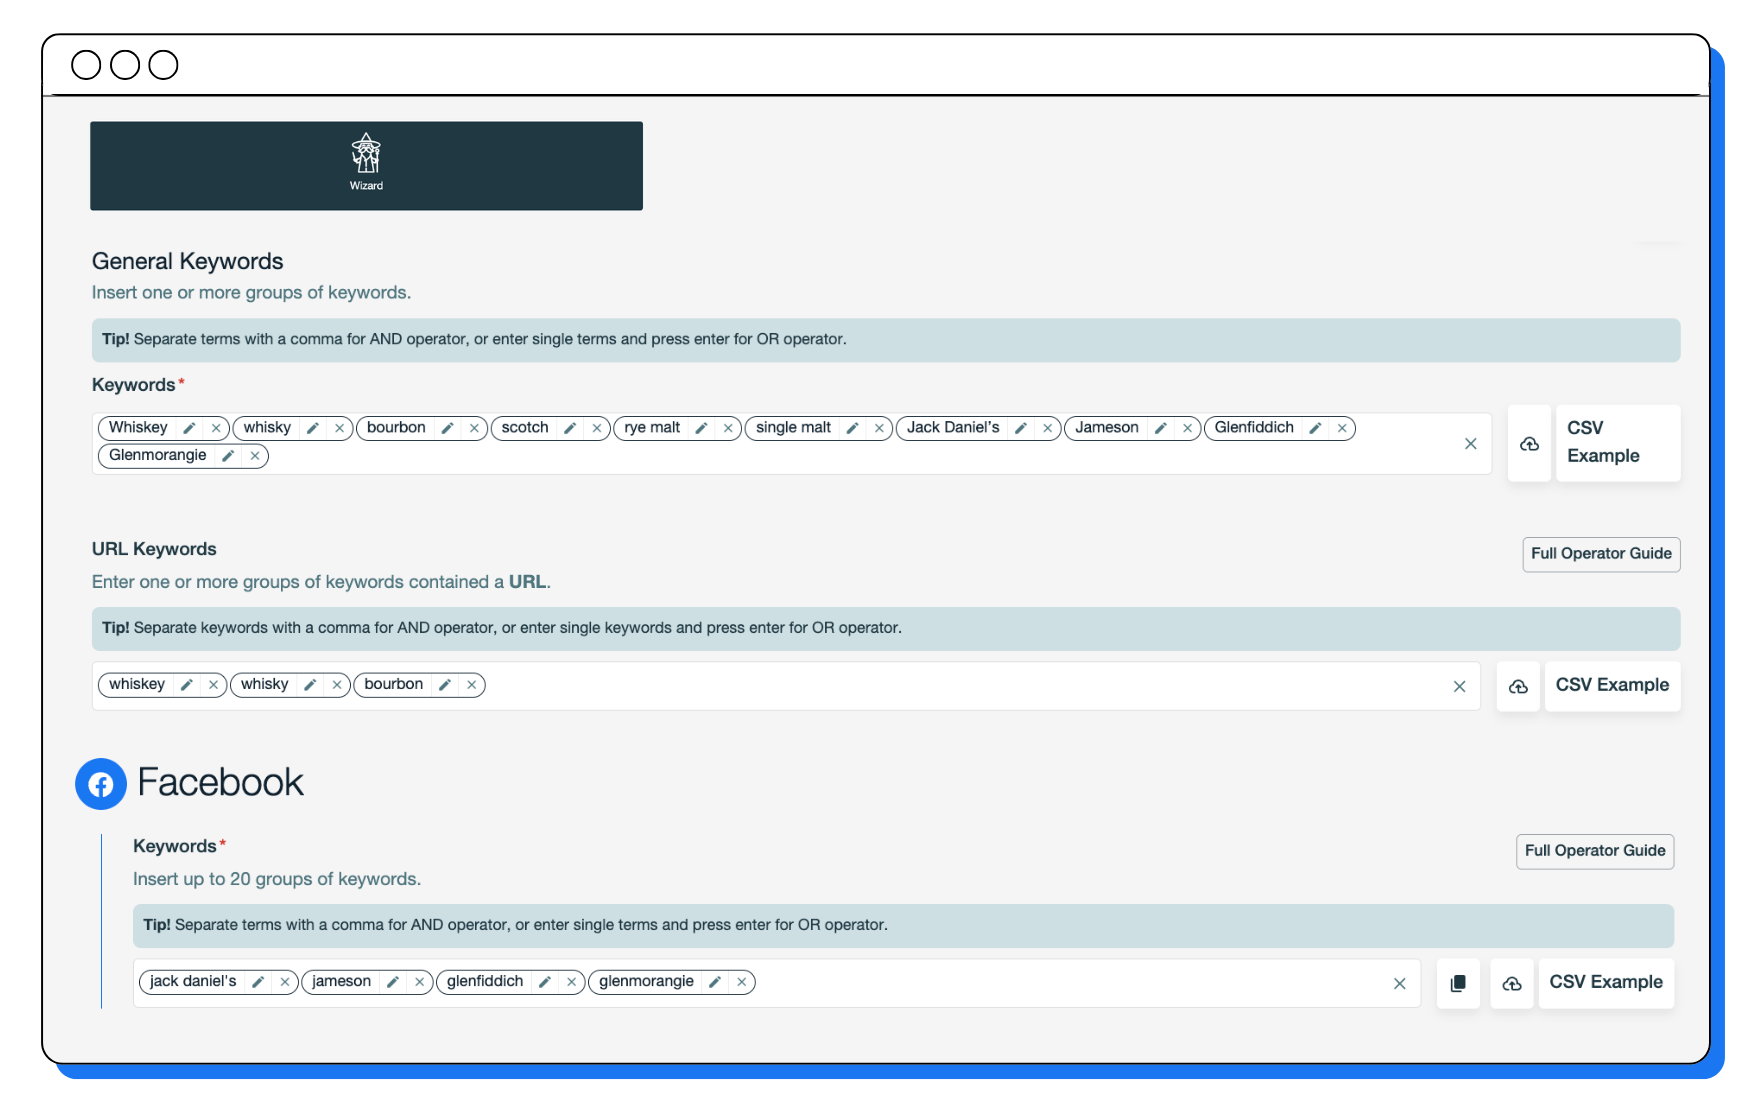Remove "rye malt" from General Keywords
The image size is (1750, 1100).
[x=727, y=427]
